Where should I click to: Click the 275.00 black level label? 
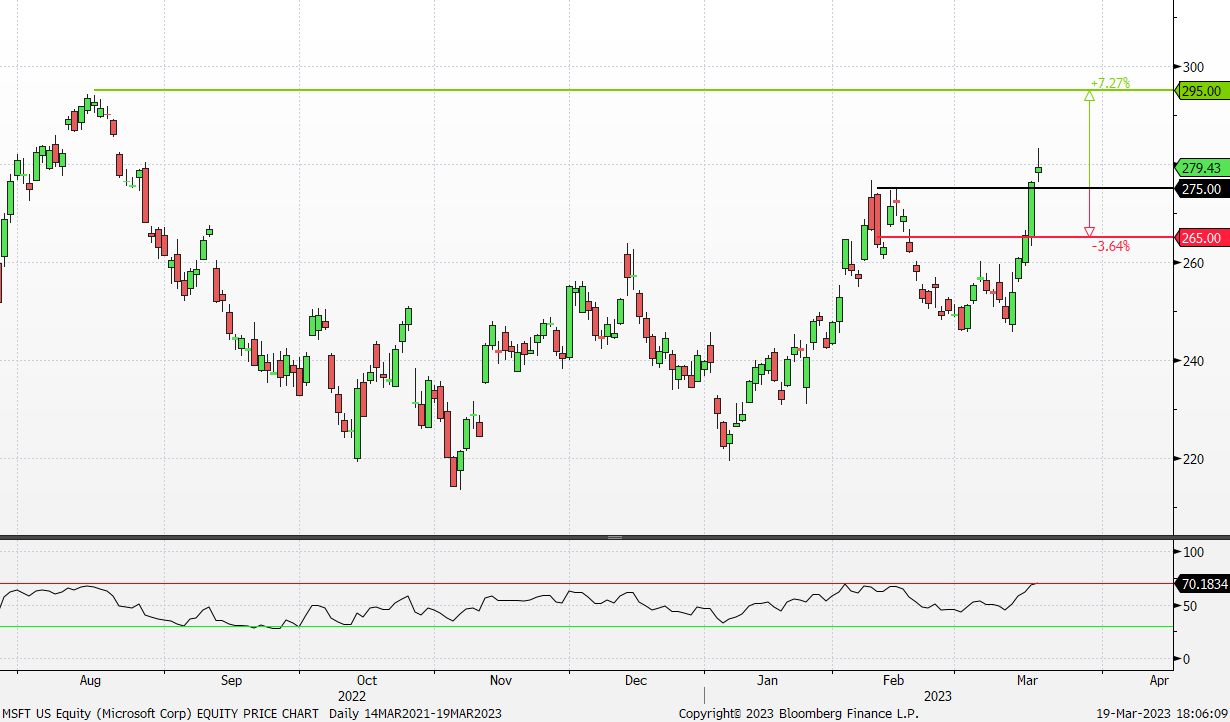[x=1201, y=189]
